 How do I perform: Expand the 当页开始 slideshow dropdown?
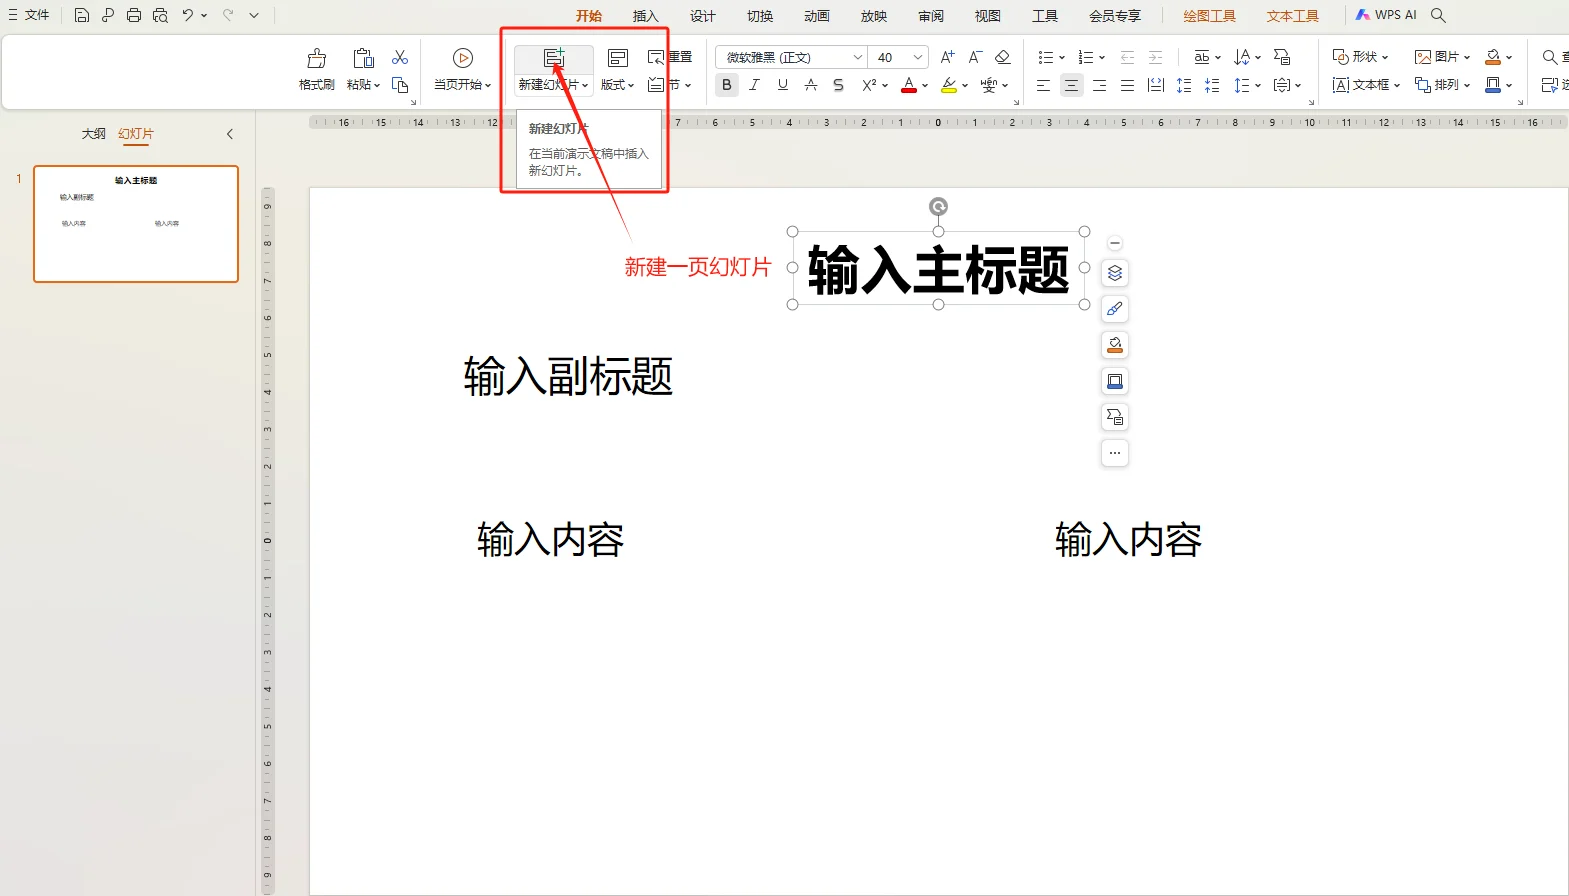pos(488,85)
